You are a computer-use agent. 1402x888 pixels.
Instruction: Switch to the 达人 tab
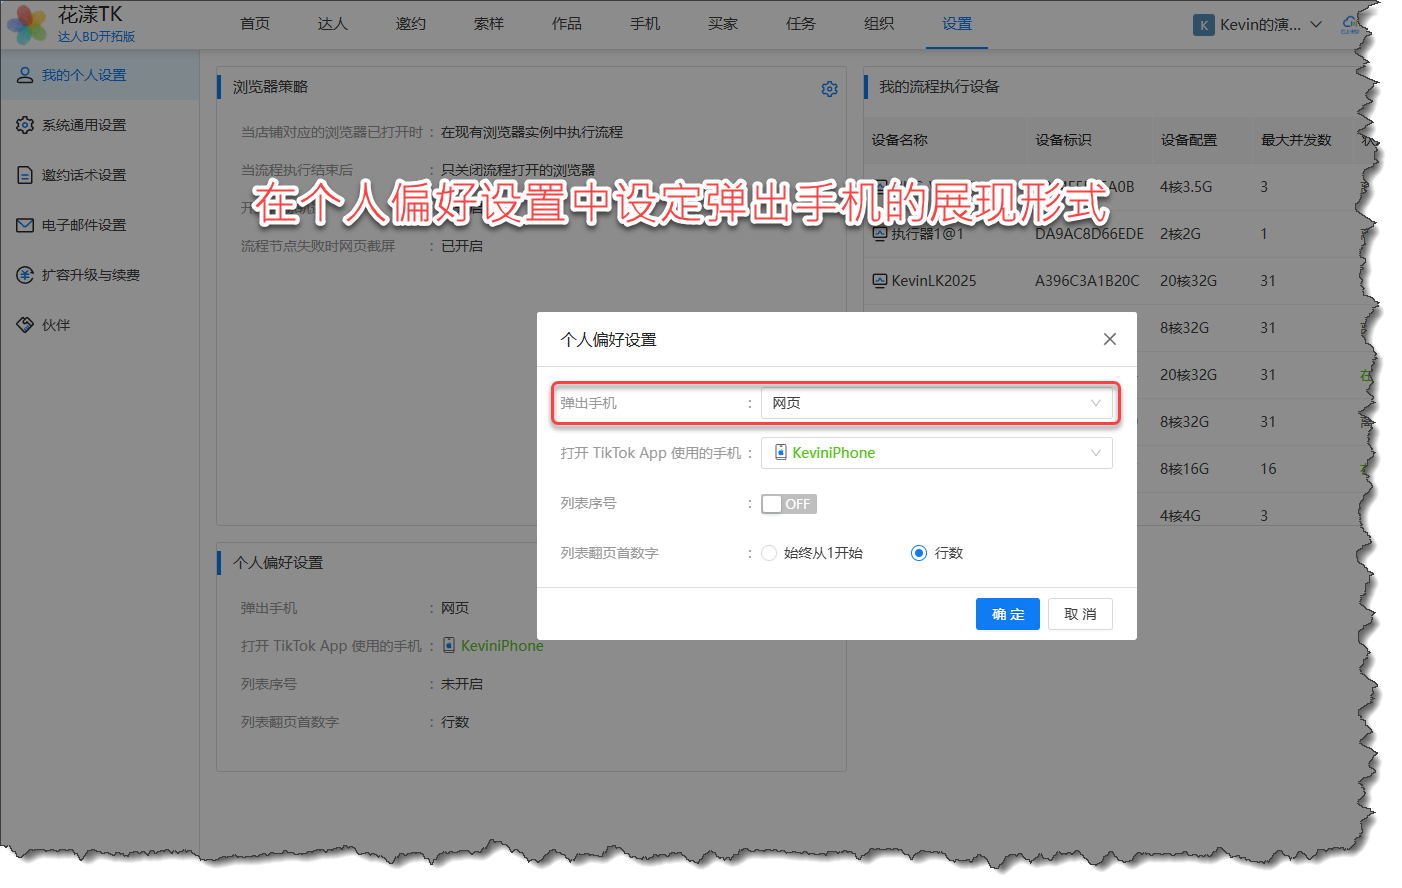click(x=332, y=24)
